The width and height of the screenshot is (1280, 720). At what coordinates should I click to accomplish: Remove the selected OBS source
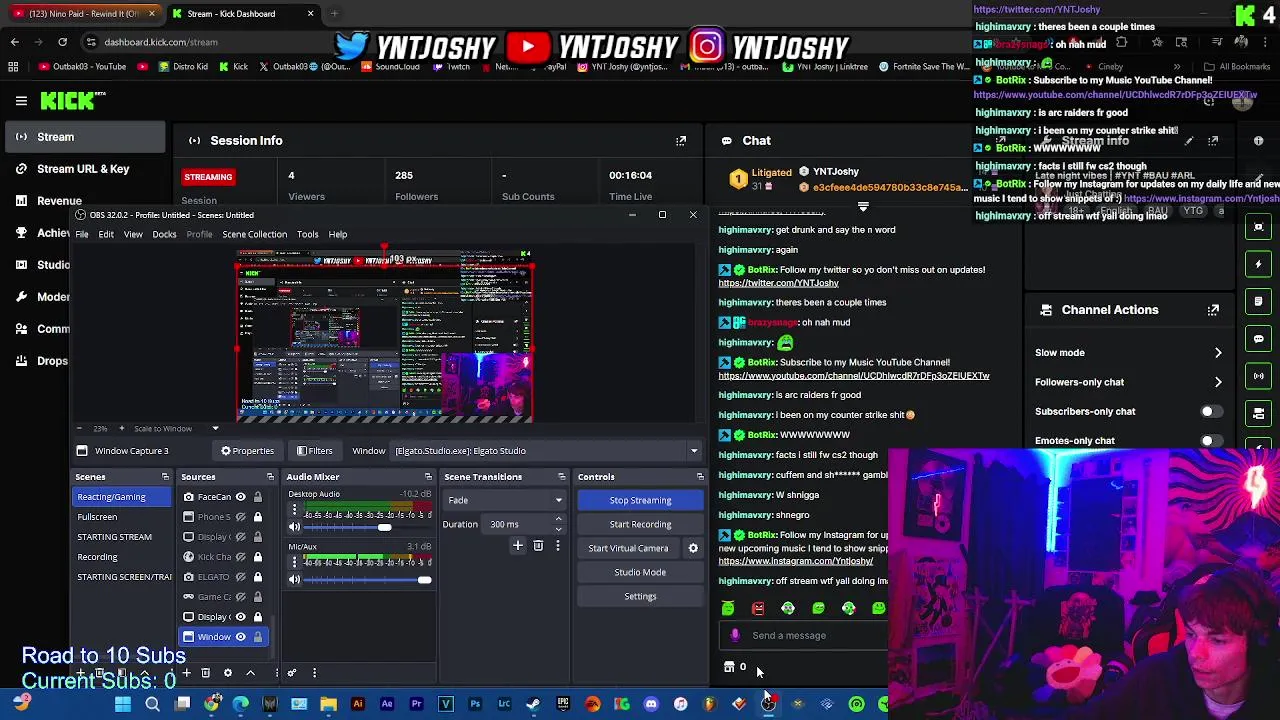pyautogui.click(x=206, y=673)
